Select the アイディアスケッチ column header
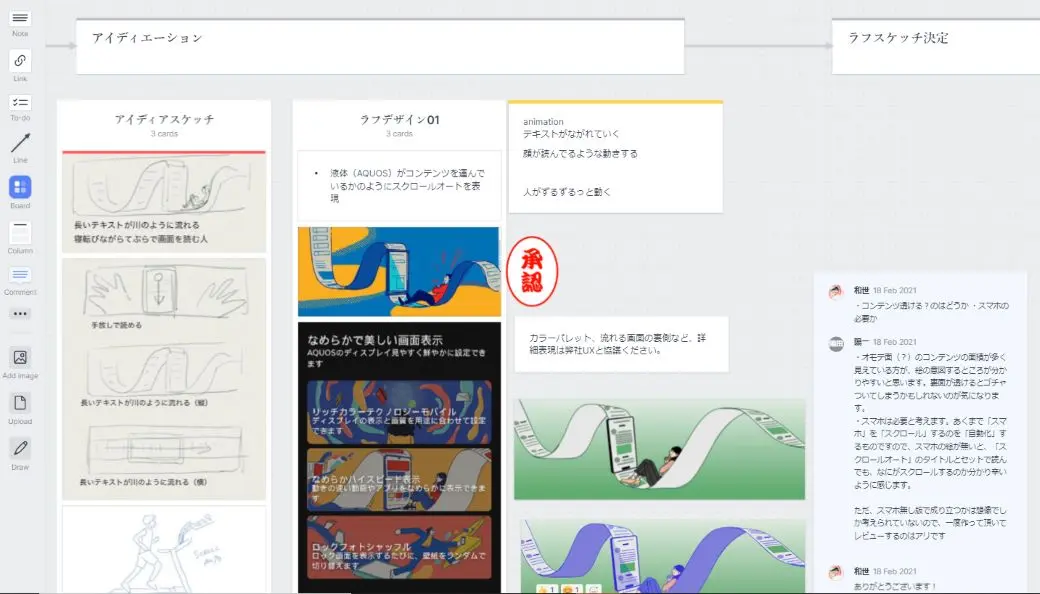The image size is (1040, 594). tap(164, 124)
